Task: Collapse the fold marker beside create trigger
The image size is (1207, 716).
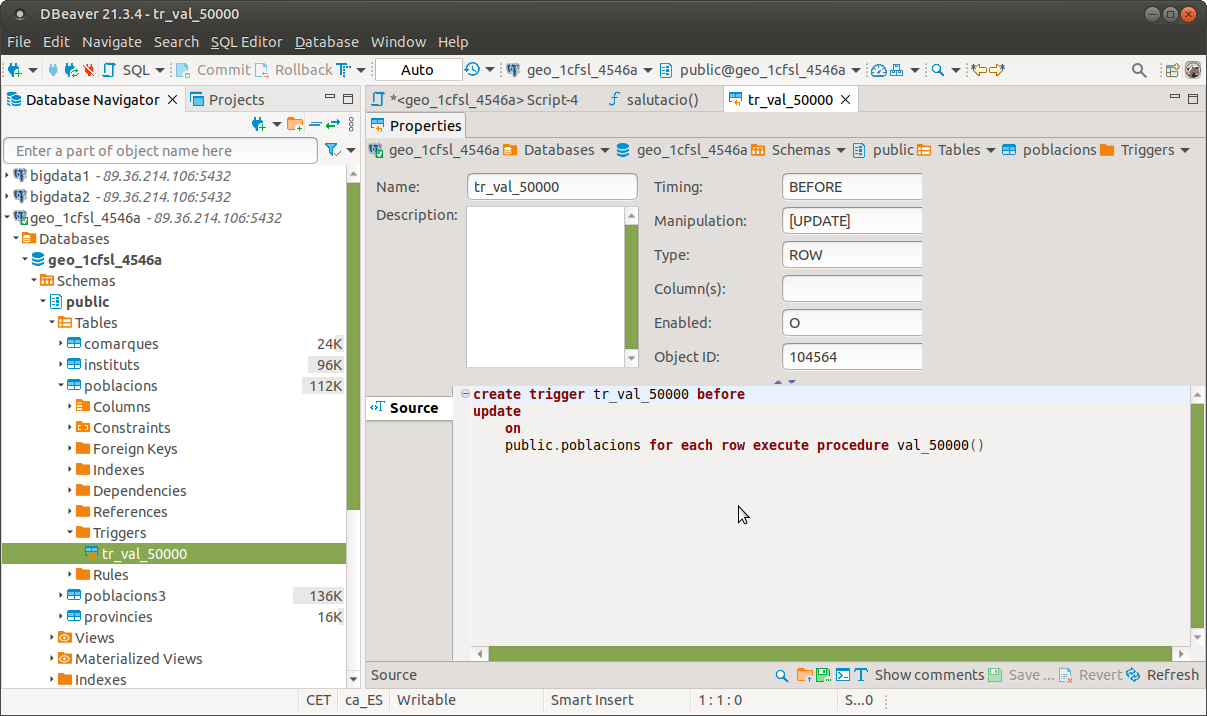Action: coord(465,395)
